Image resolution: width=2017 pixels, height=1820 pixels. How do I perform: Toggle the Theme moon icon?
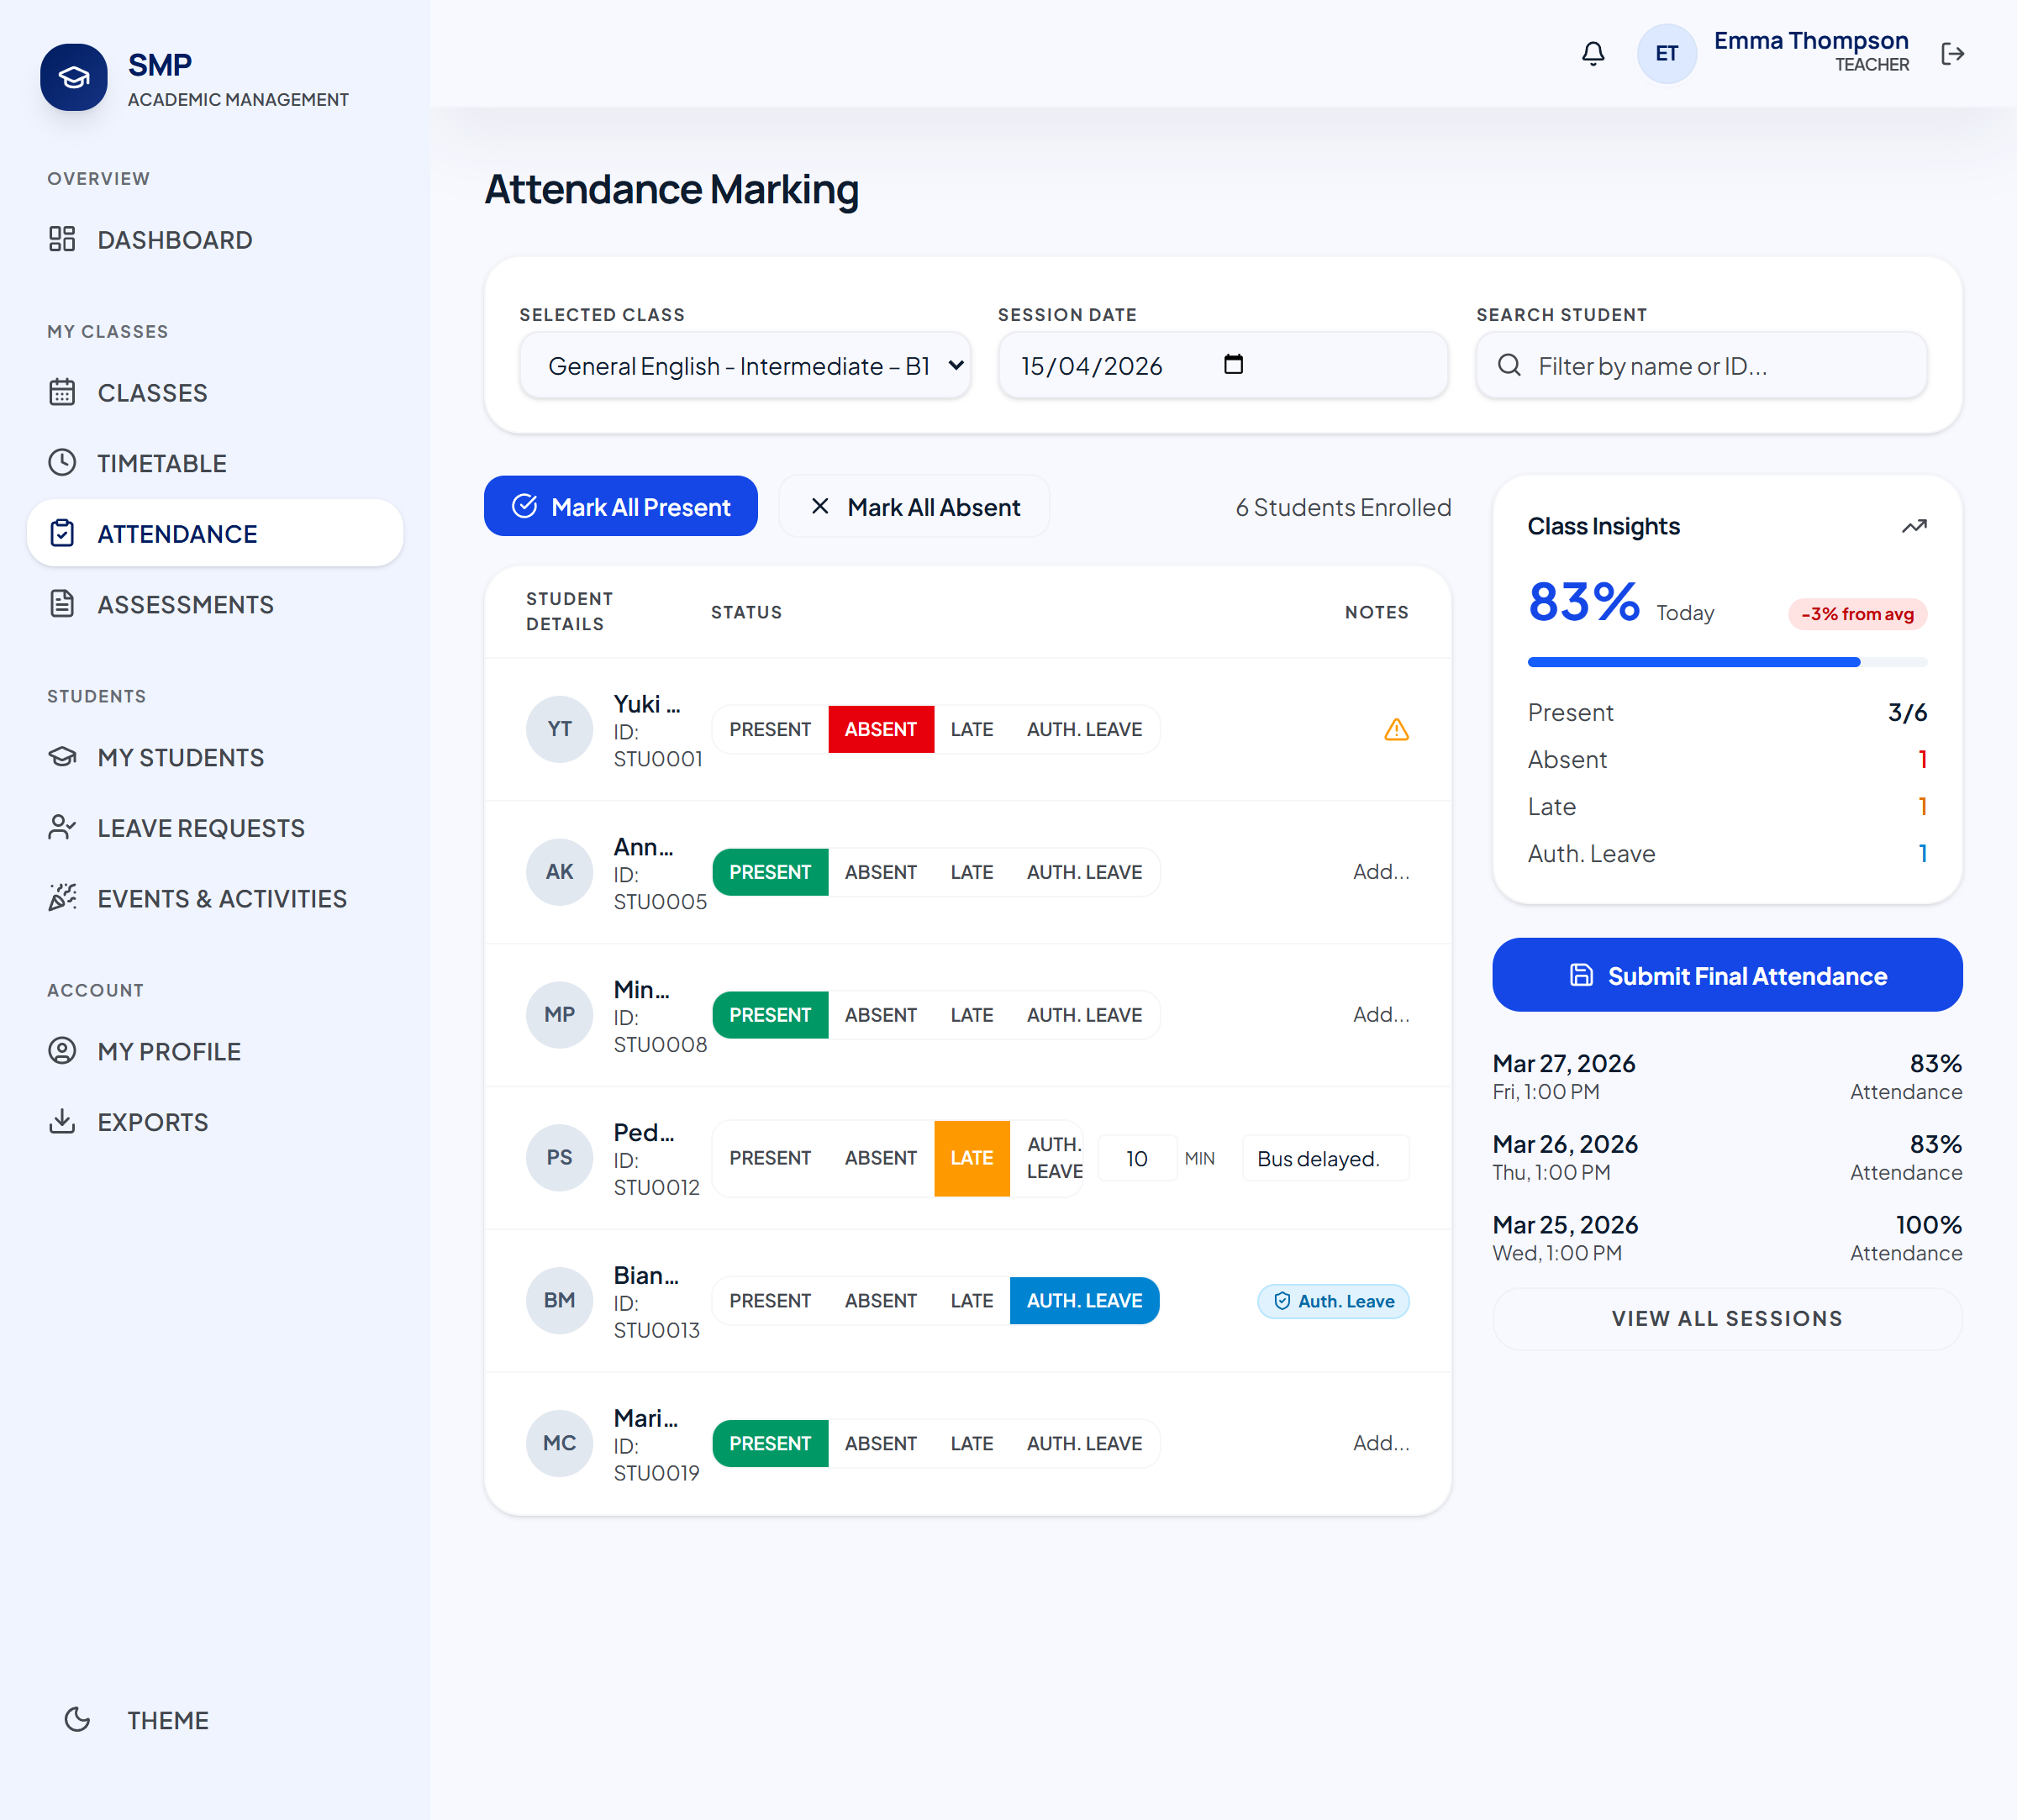point(77,1719)
